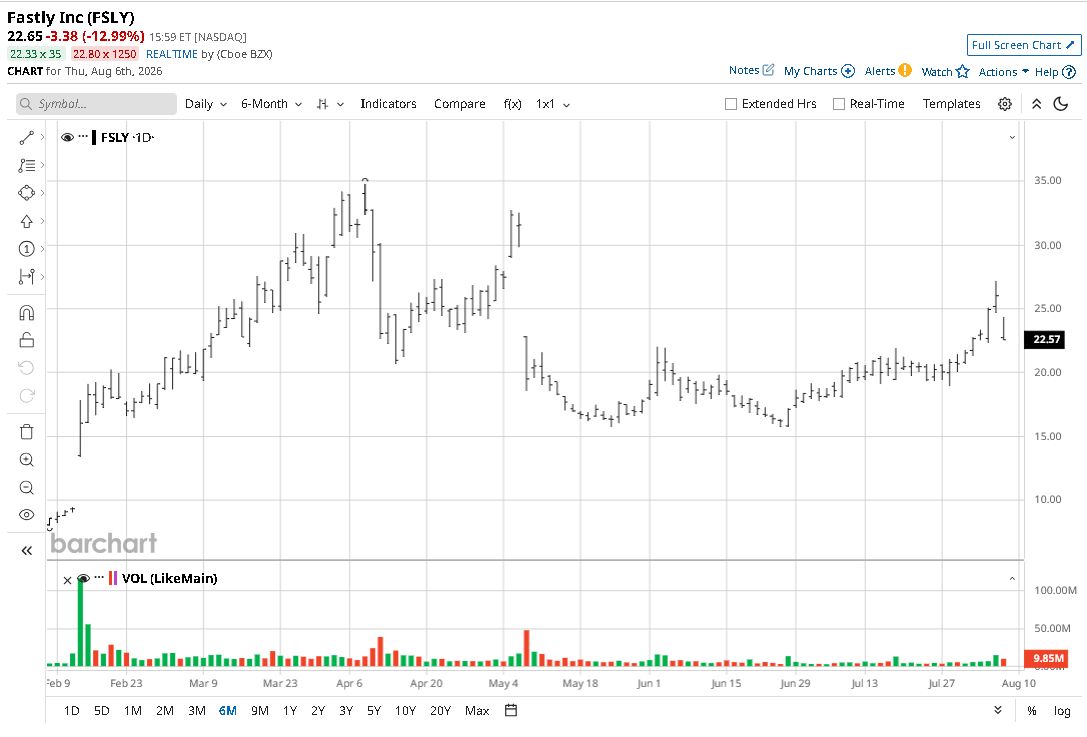1087x737 pixels.
Task: Open the Indicators menu
Action: coord(388,104)
